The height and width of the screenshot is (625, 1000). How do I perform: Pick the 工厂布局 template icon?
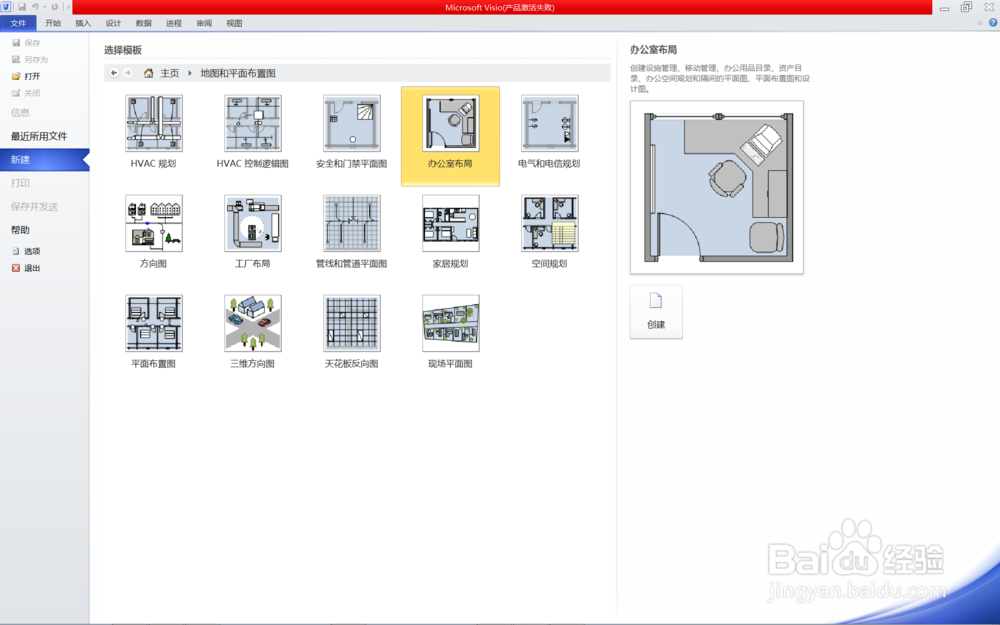(x=253, y=223)
